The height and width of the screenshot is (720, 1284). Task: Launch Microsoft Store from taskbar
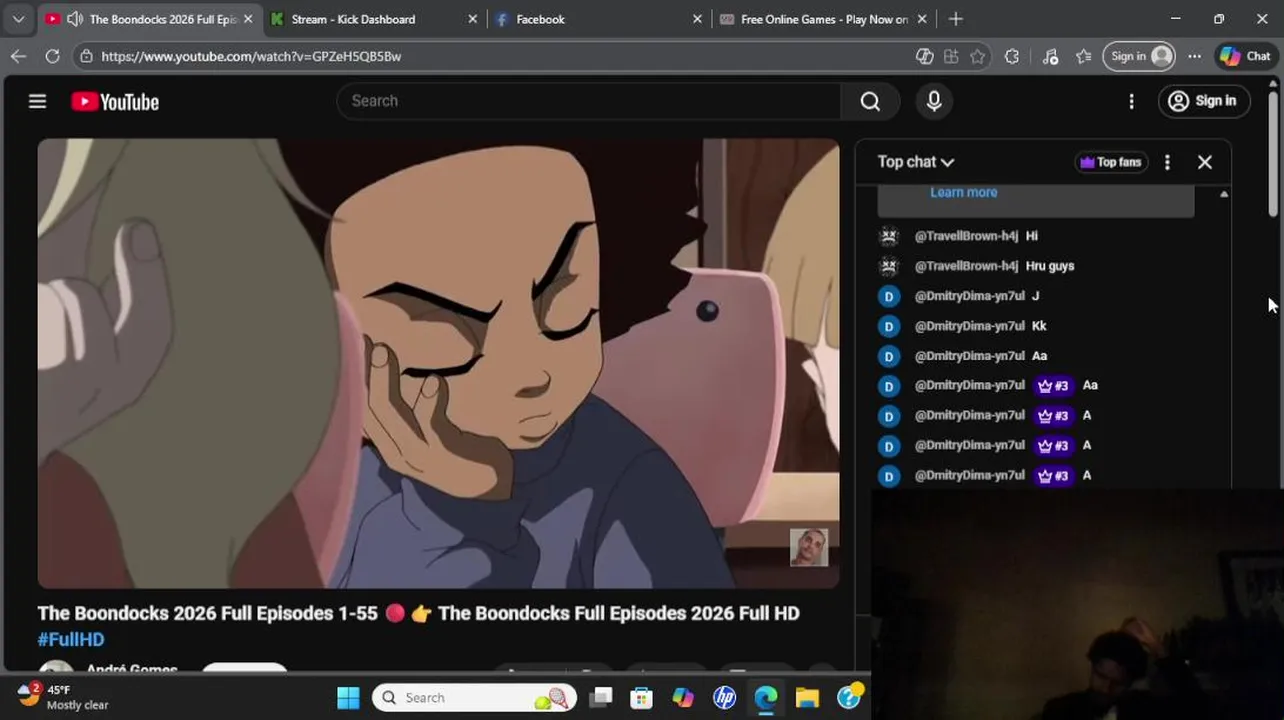pyautogui.click(x=642, y=698)
